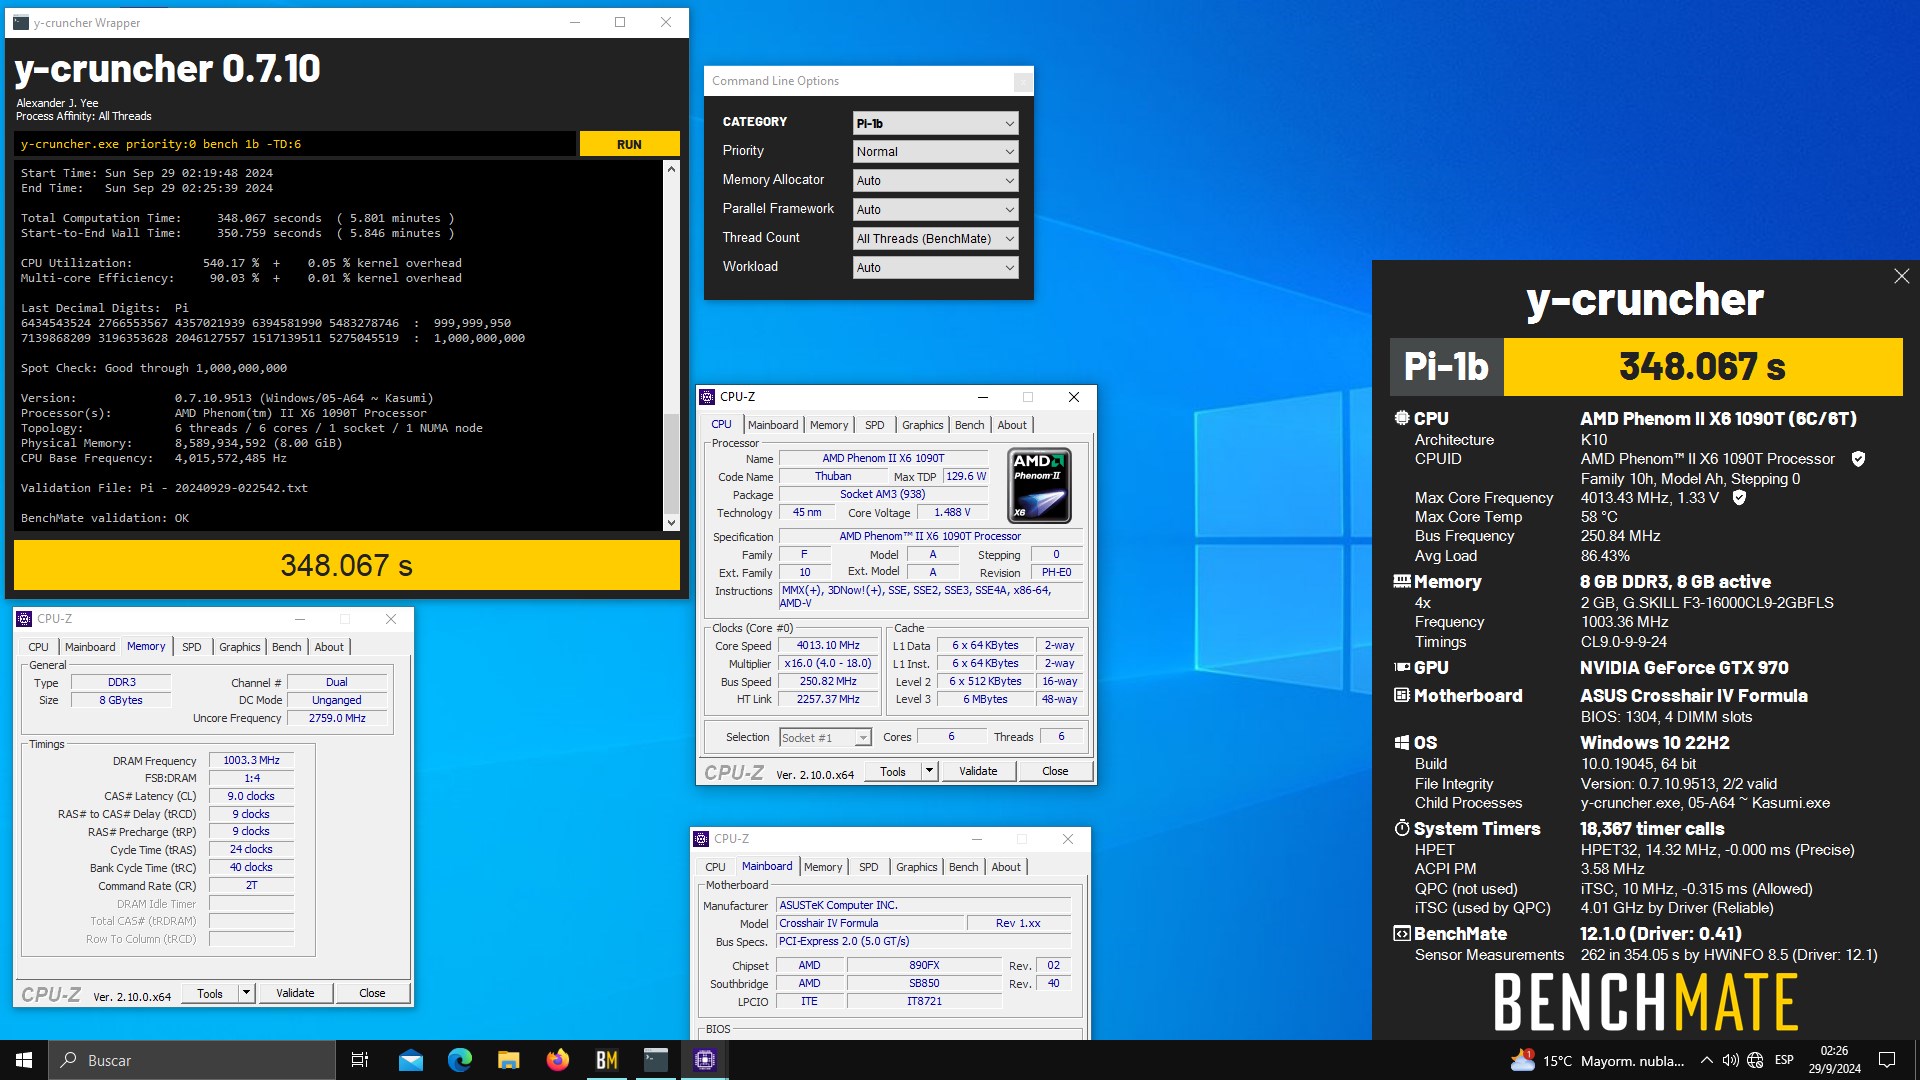Click the GPU section icon in BenchMate
Image resolution: width=1920 pixels, height=1080 pixels.
[x=1401, y=667]
